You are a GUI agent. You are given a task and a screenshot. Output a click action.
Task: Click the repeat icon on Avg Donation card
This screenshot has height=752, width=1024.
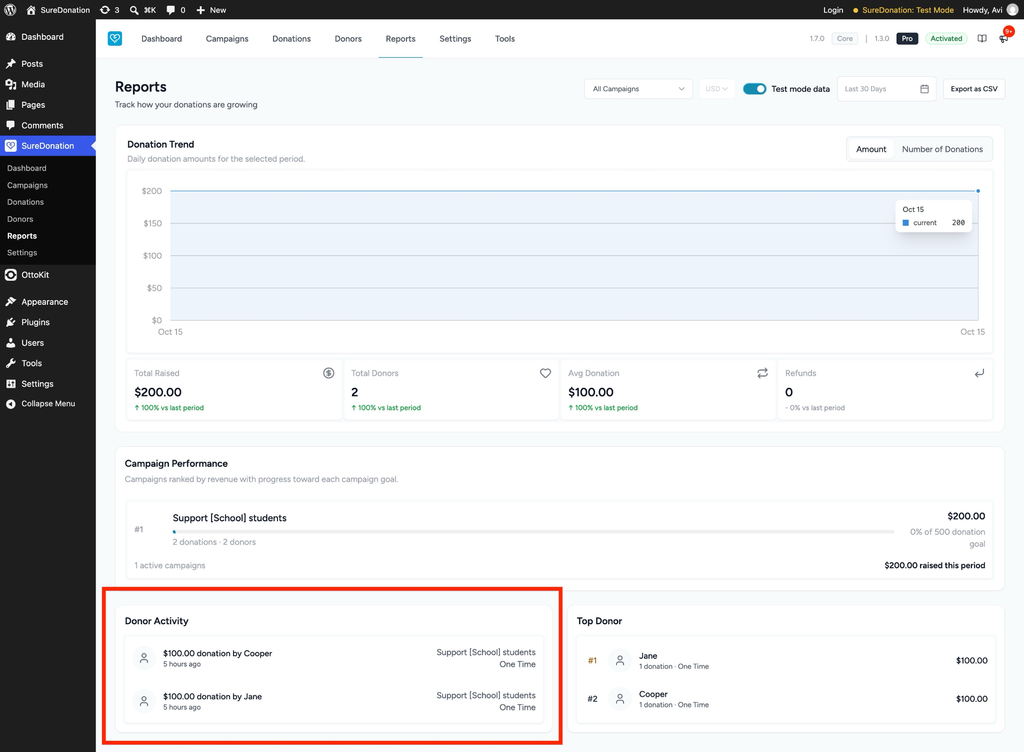[x=762, y=373]
